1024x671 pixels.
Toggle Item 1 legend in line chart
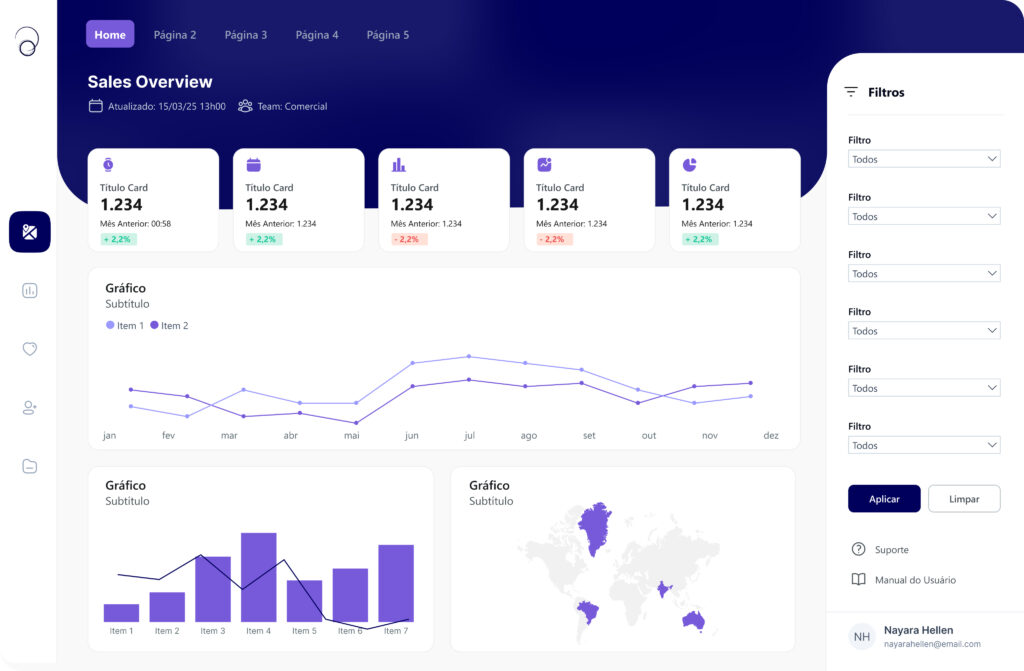(x=125, y=326)
